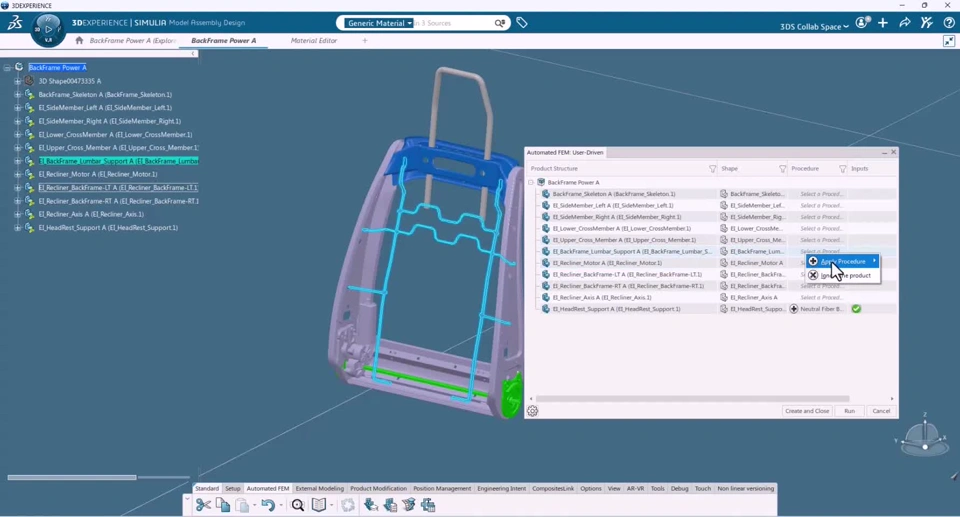Click the right scroll arrow in FEM dialog
This screenshot has width=960, height=517.
pos(891,399)
